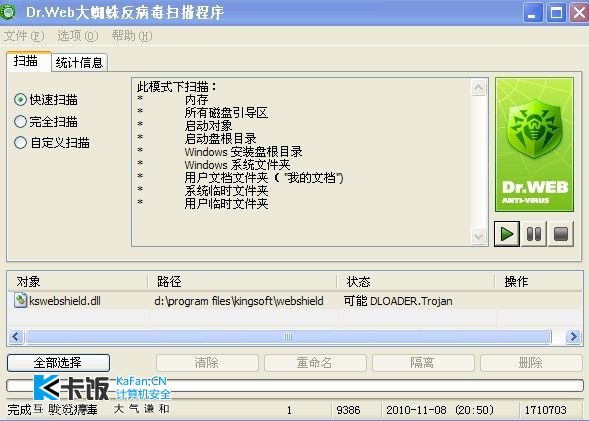
Task: Click the 全部选择 select all button
Action: [58, 363]
